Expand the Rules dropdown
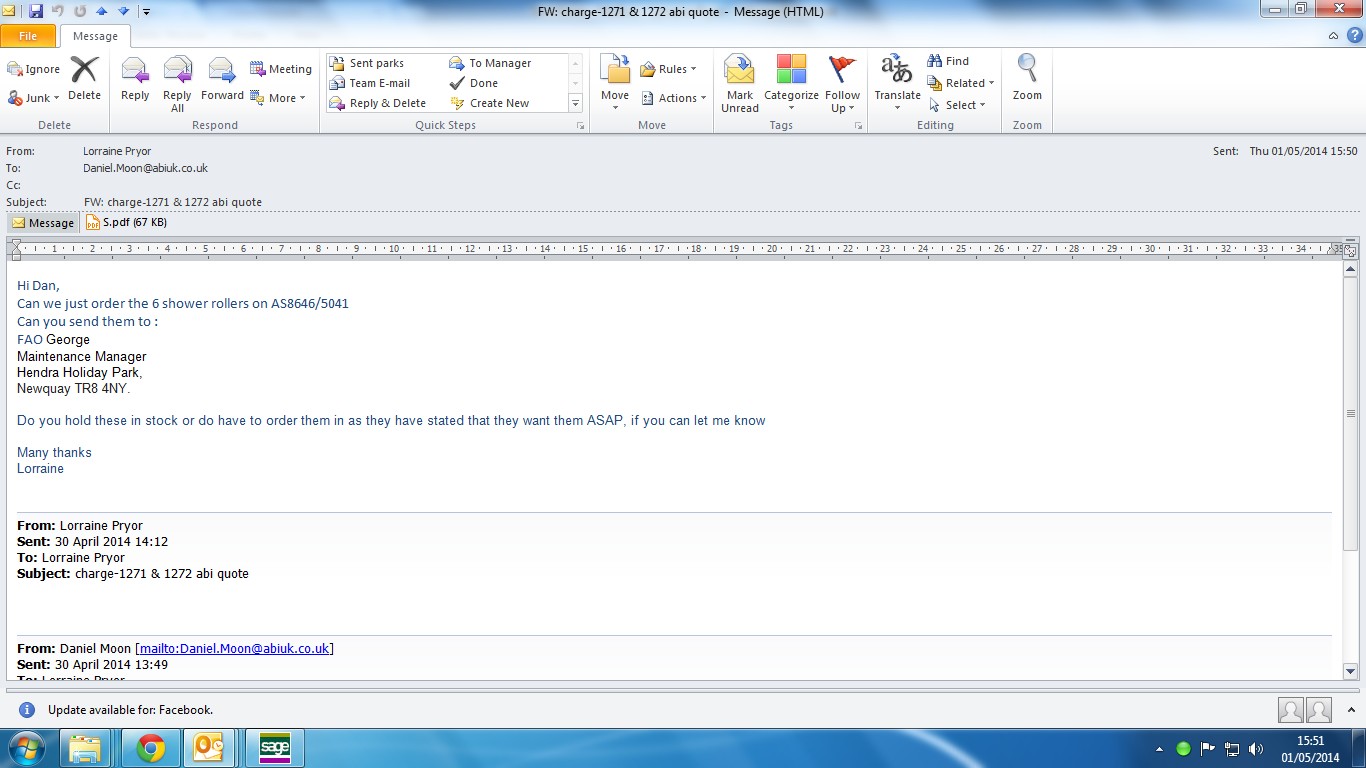 [668, 69]
